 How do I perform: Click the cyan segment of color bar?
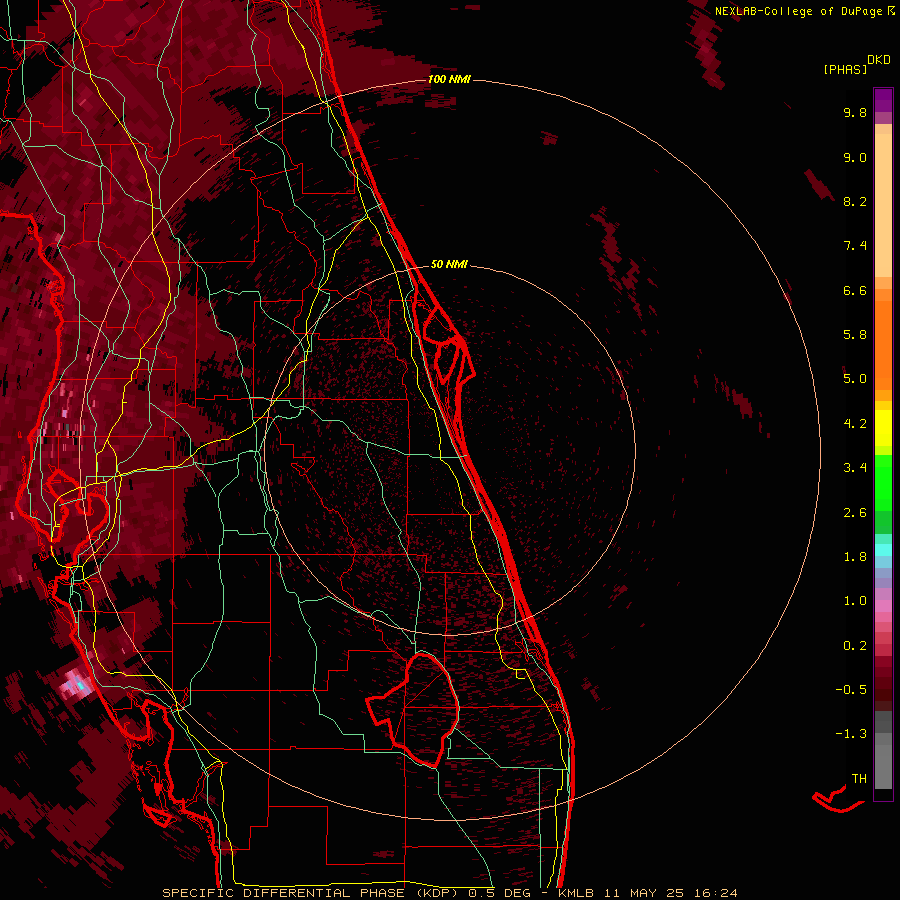pos(883,550)
